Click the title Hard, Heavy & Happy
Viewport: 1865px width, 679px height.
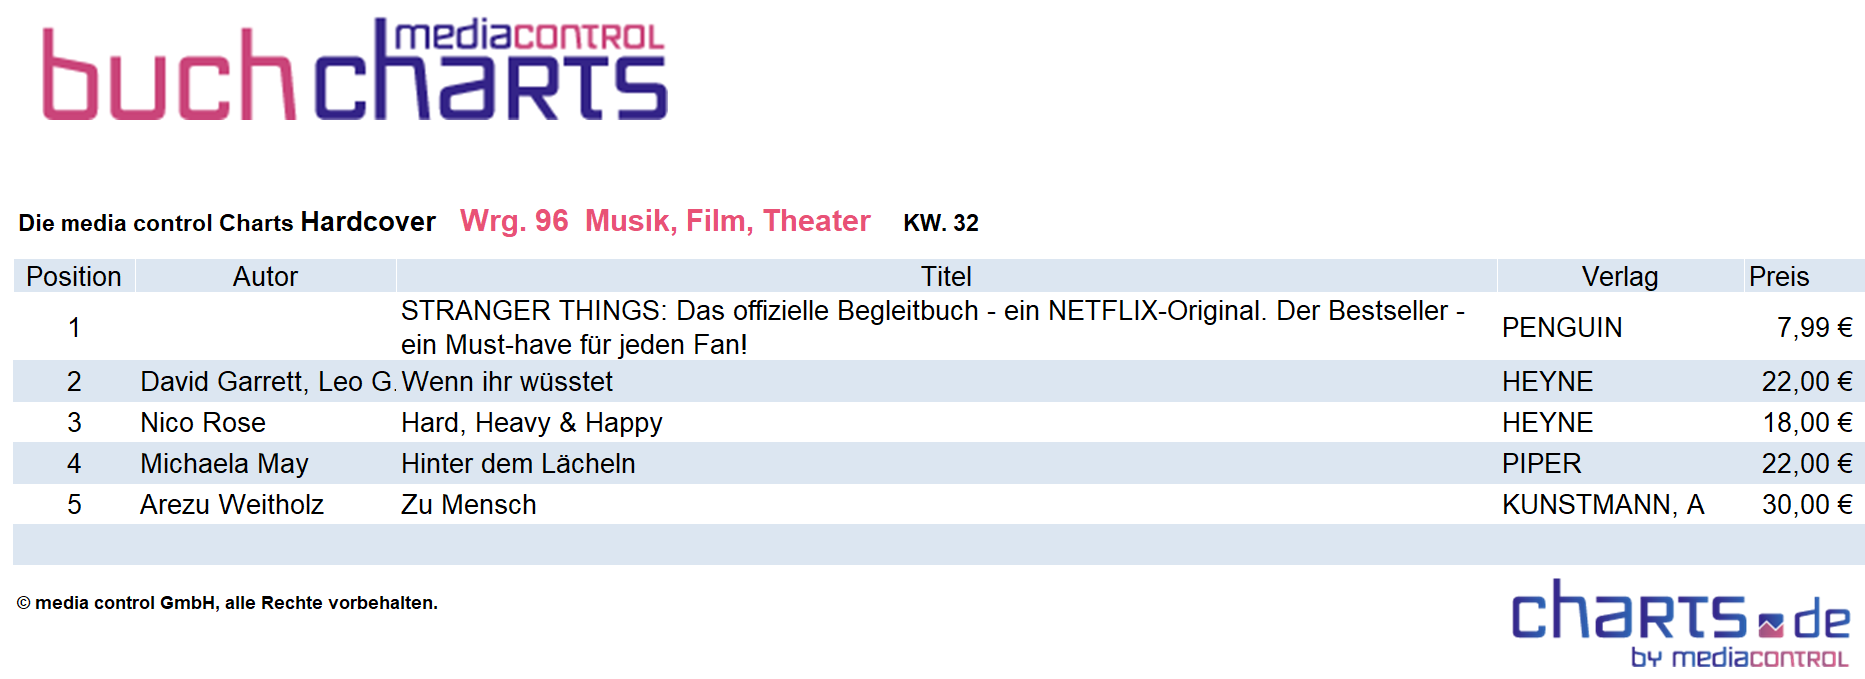pyautogui.click(x=532, y=423)
